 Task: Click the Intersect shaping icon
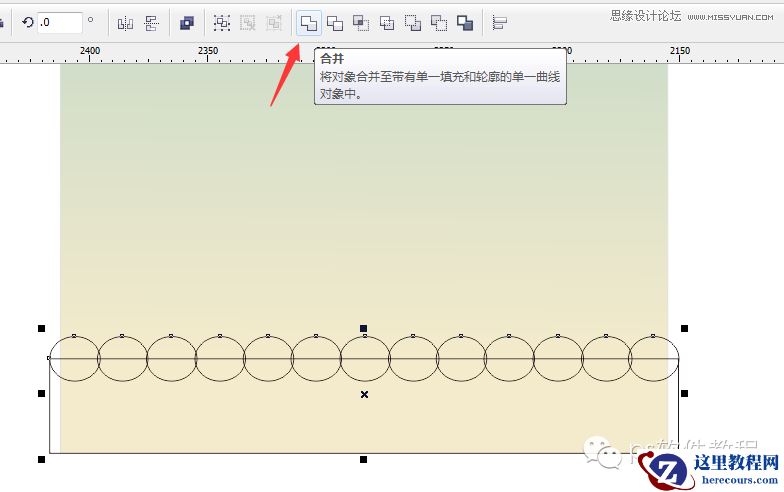(x=360, y=23)
